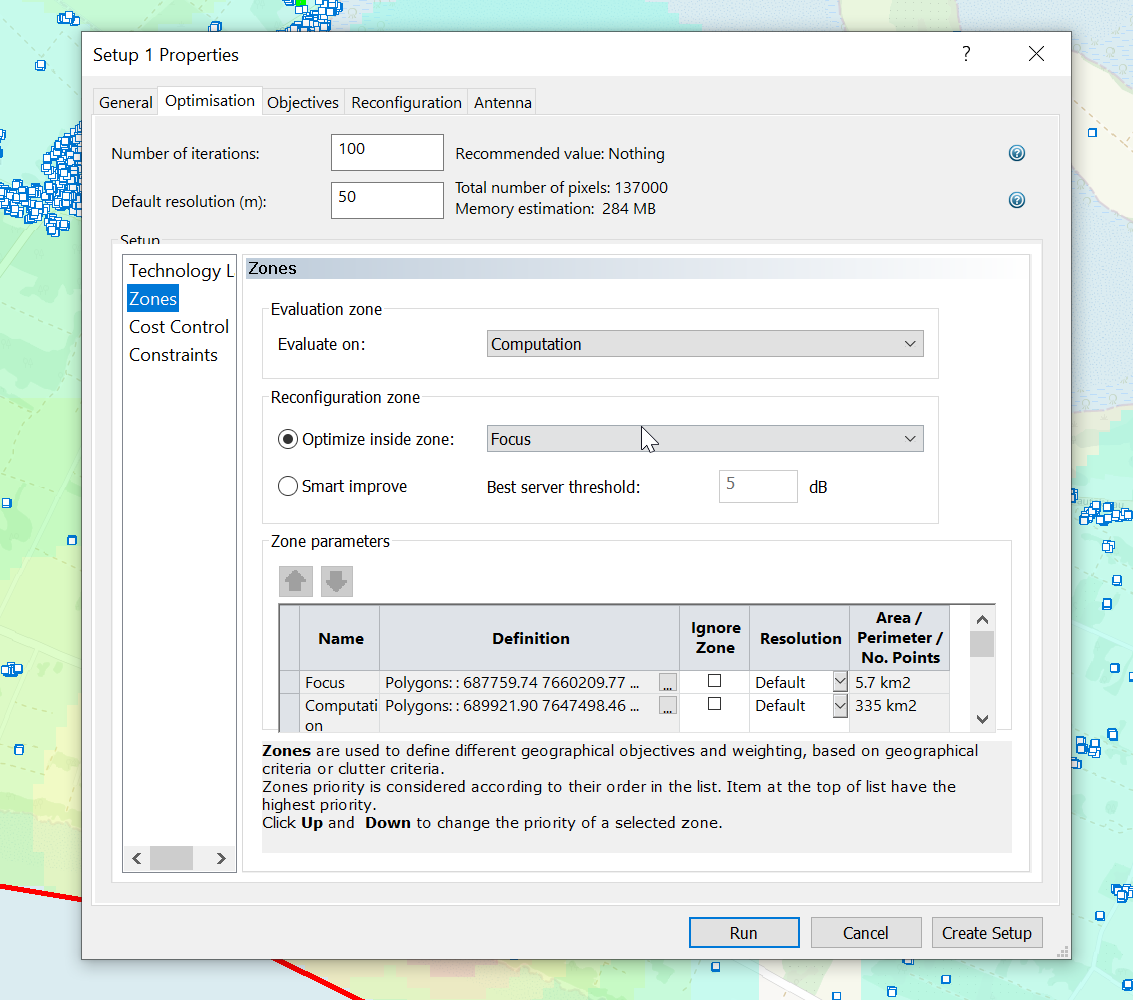The image size is (1133, 1000).
Task: Switch to the Objectives tab
Action: [x=303, y=102]
